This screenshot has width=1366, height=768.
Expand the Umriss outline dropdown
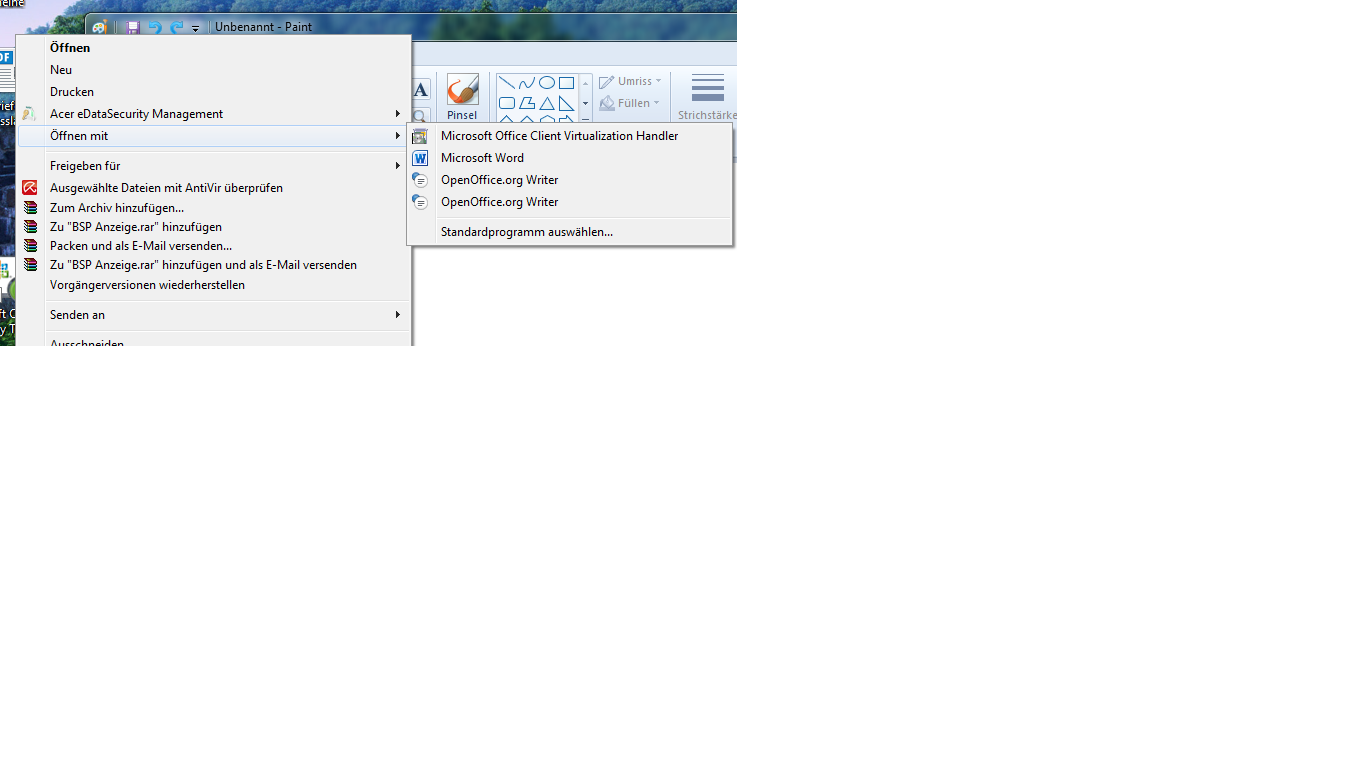point(631,82)
